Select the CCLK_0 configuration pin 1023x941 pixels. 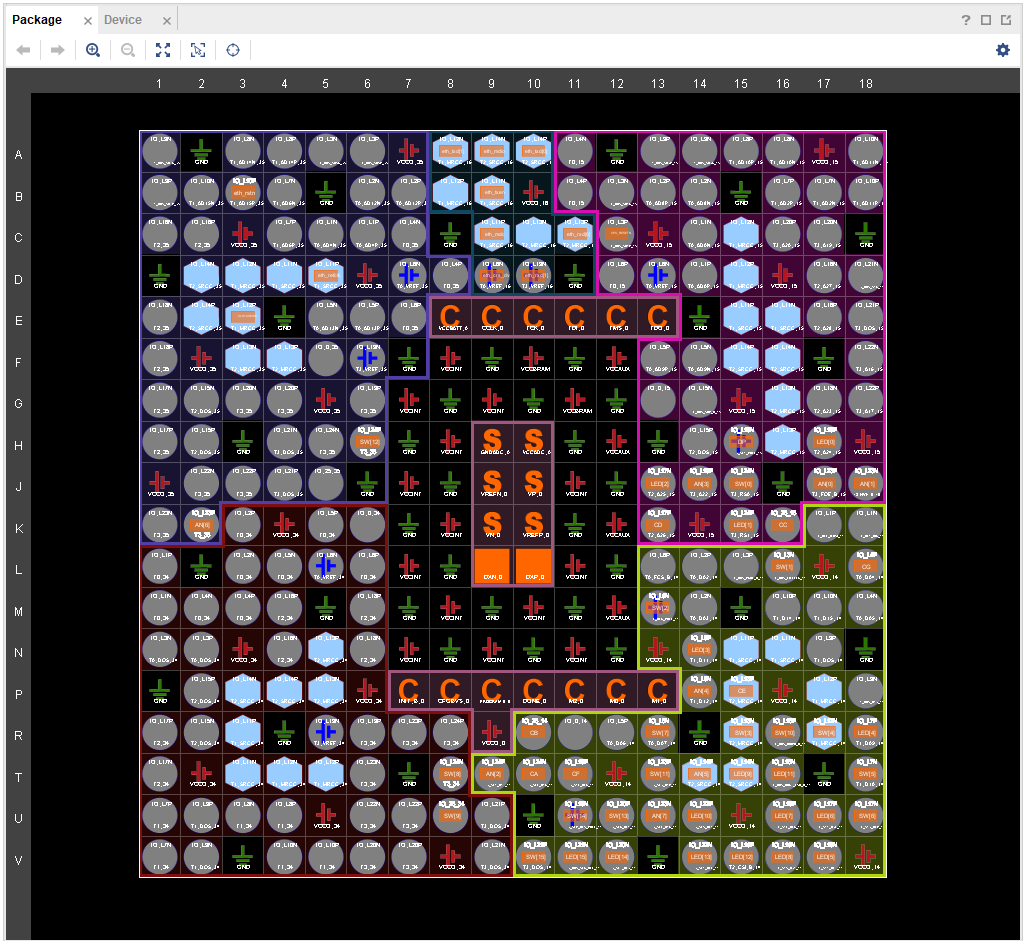pyautogui.click(x=491, y=318)
